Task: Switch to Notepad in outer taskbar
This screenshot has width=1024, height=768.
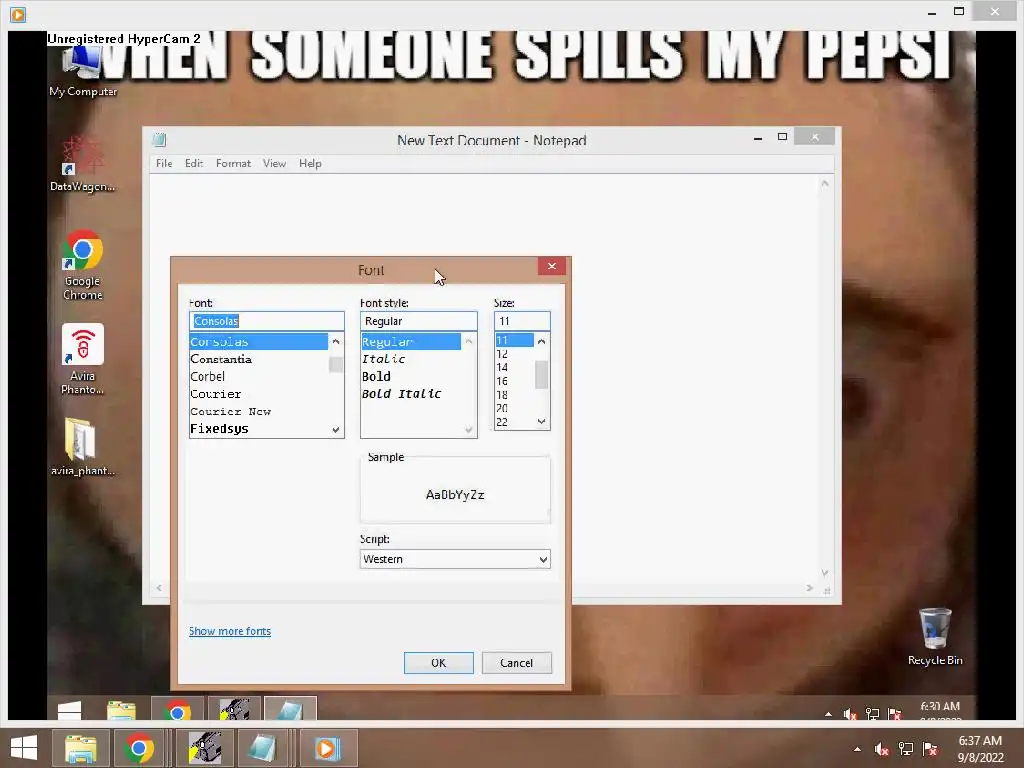Action: (x=263, y=748)
